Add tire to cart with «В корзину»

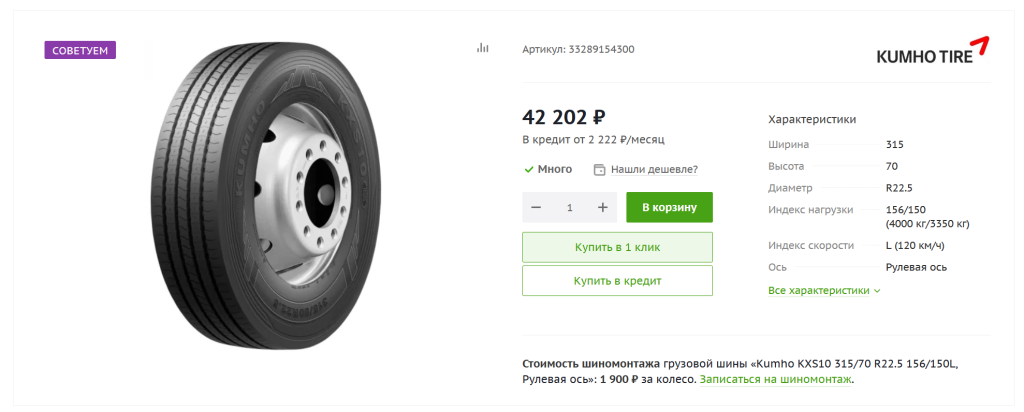pos(669,207)
